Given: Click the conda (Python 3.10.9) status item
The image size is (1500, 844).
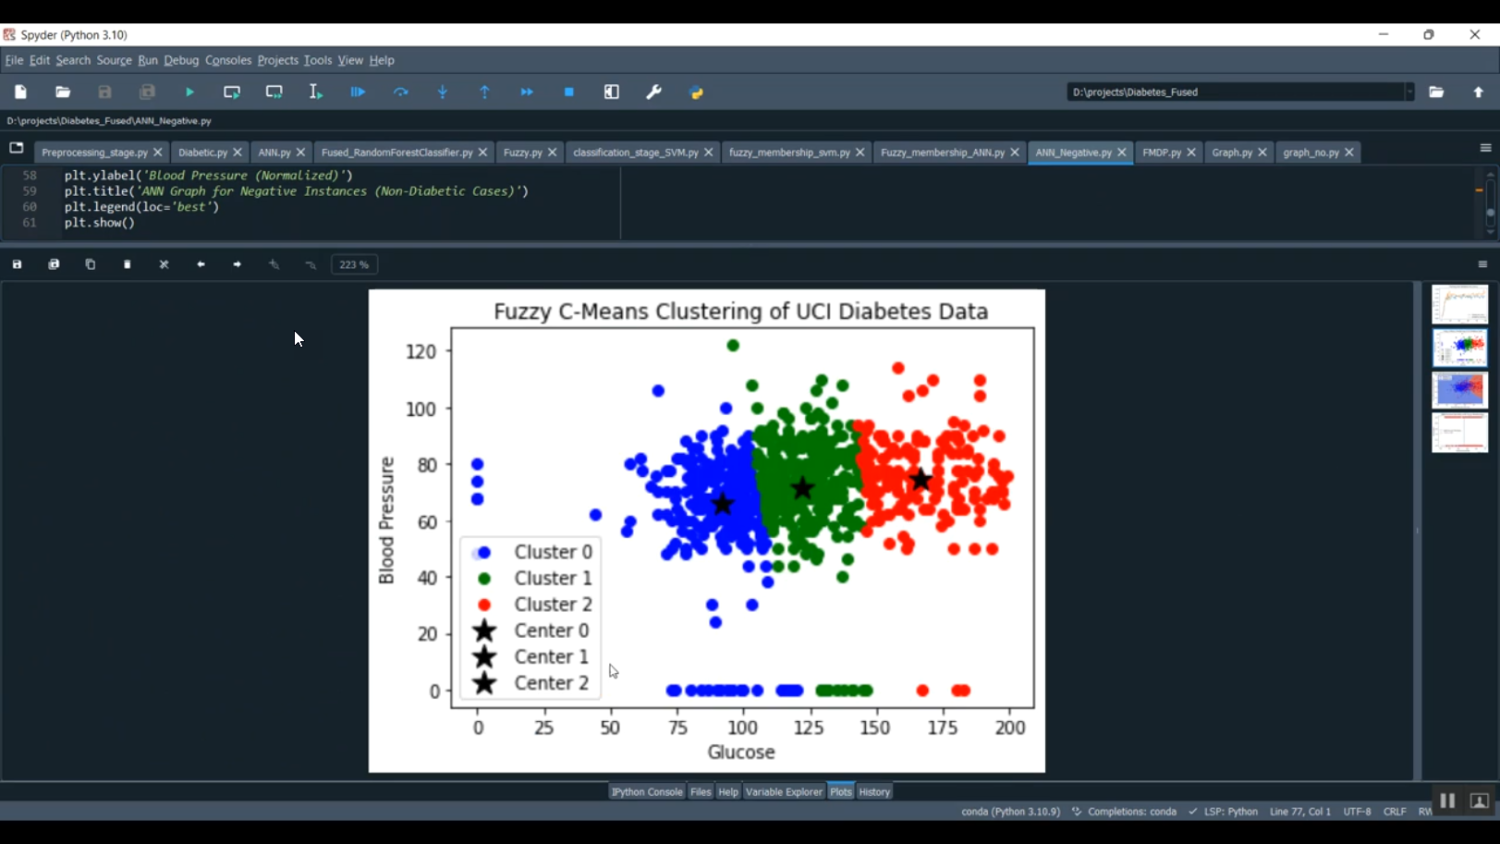Looking at the screenshot, I should tap(1010, 811).
